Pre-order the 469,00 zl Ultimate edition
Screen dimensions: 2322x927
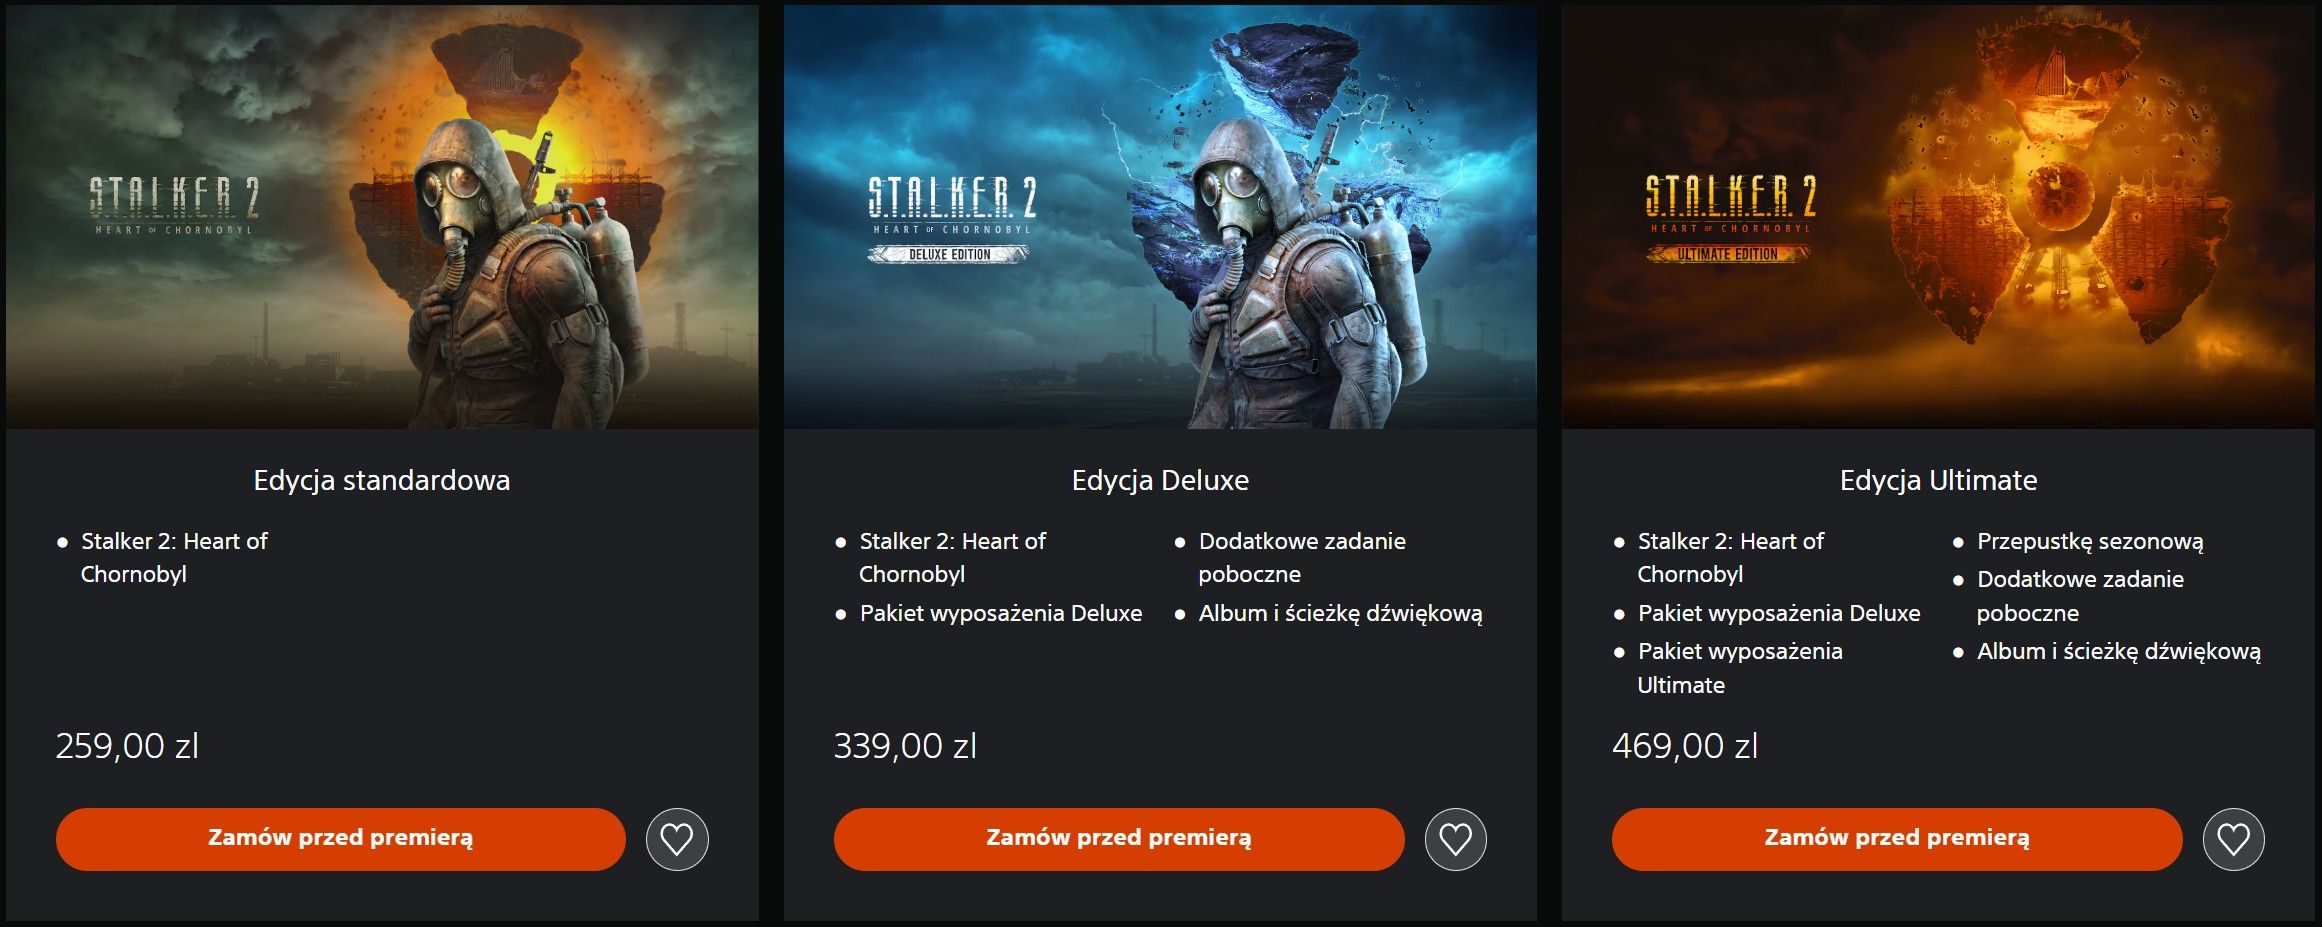(x=1897, y=839)
